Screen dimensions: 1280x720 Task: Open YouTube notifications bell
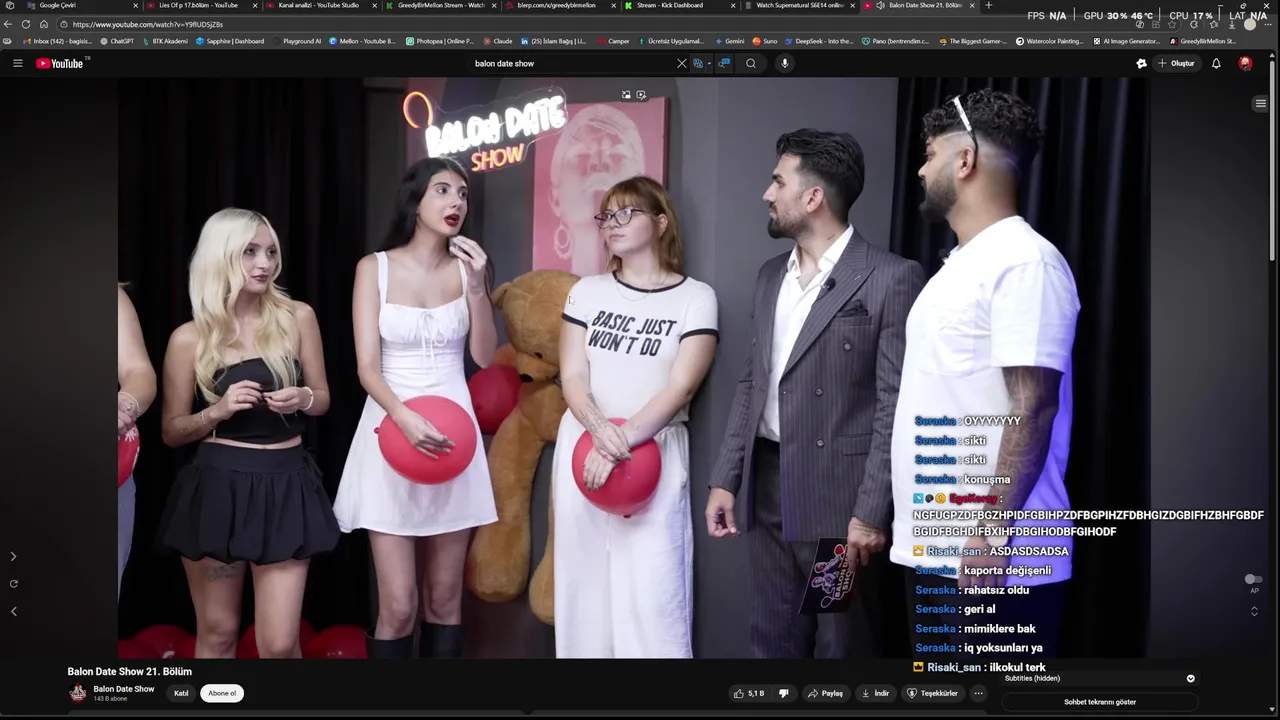pos(1216,63)
